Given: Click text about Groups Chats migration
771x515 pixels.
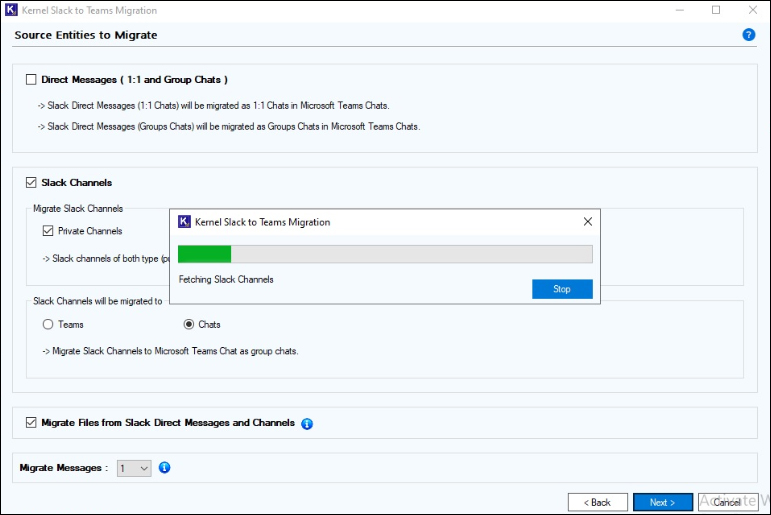Looking at the screenshot, I should coord(229,126).
